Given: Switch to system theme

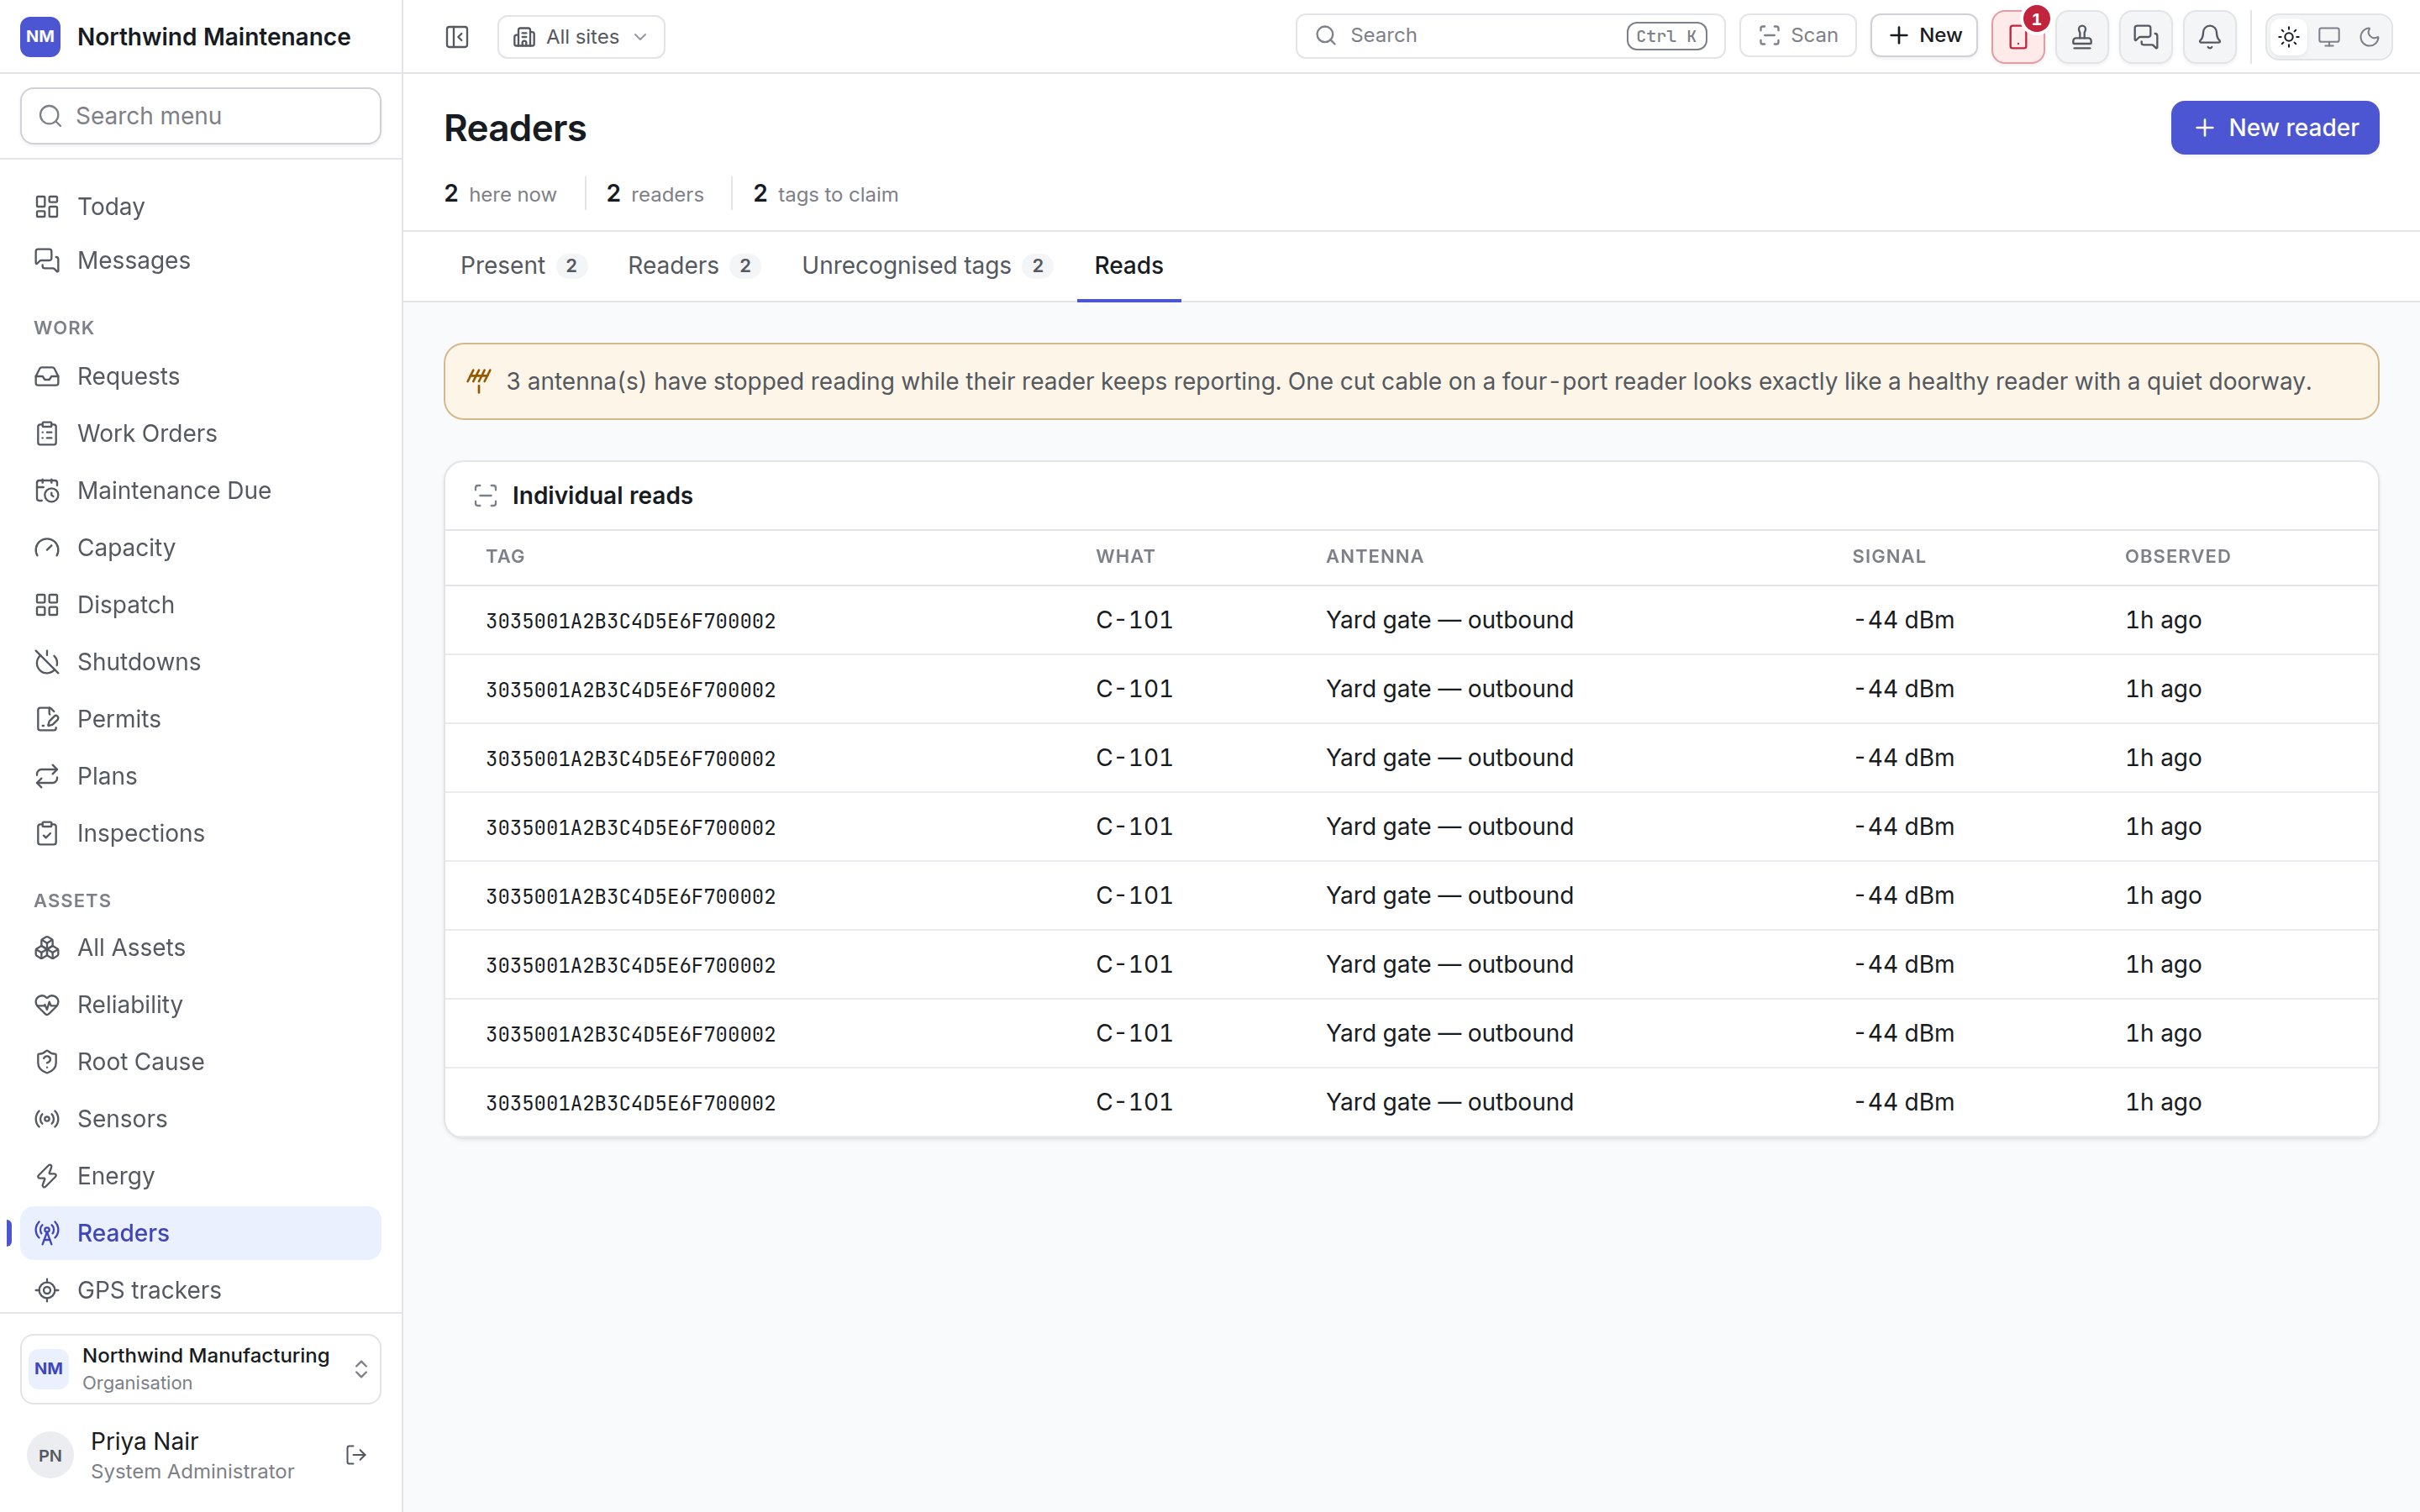Looking at the screenshot, I should point(2329,37).
